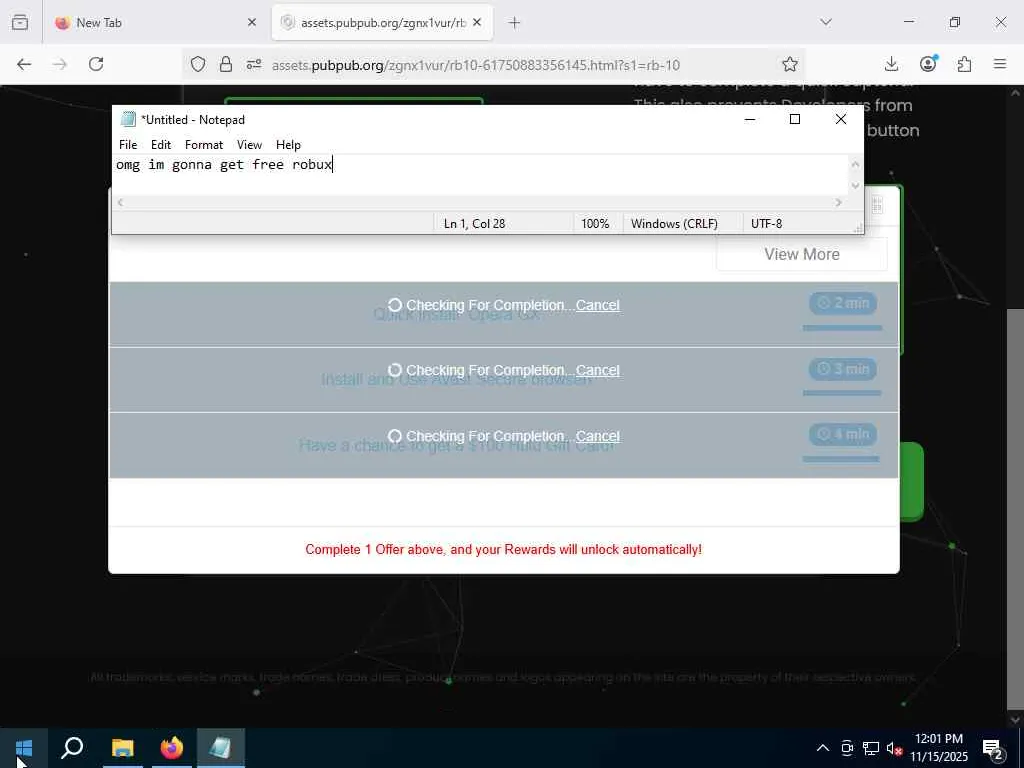Open the Firefox downloads panel
Screen dimensions: 1024x768
[891, 64]
